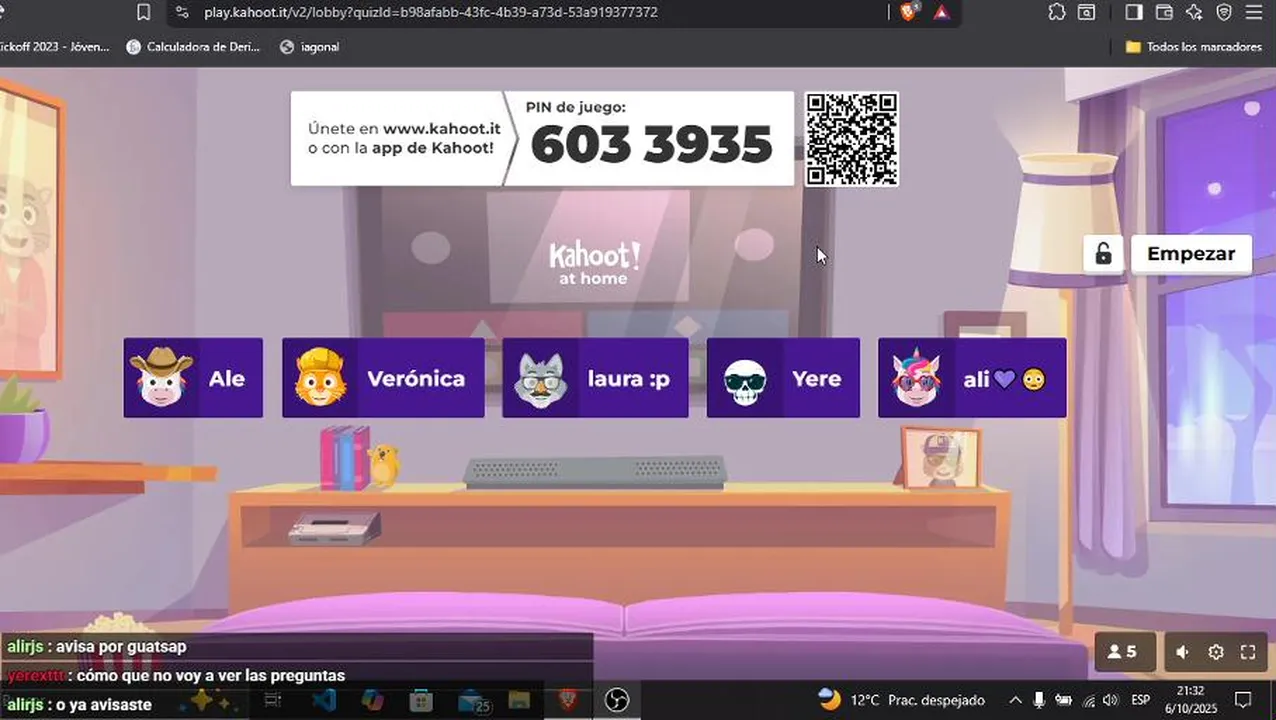Viewport: 1276px width, 720px height.
Task: Toggle the game lock padlock icon
Action: 1103,254
